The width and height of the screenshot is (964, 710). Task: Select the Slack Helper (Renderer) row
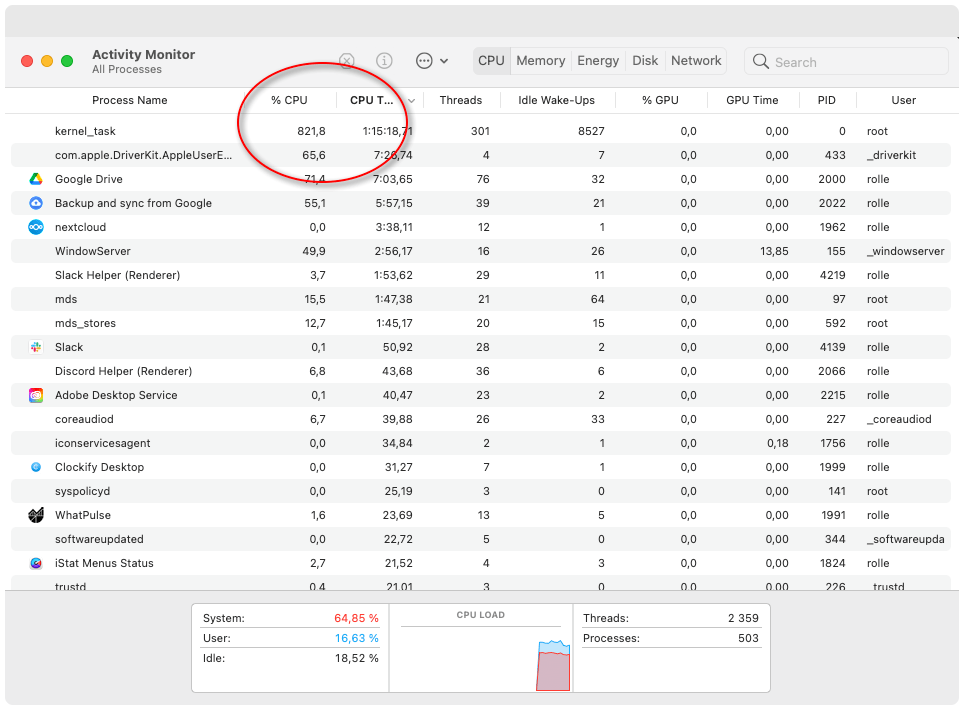pyautogui.click(x=481, y=275)
